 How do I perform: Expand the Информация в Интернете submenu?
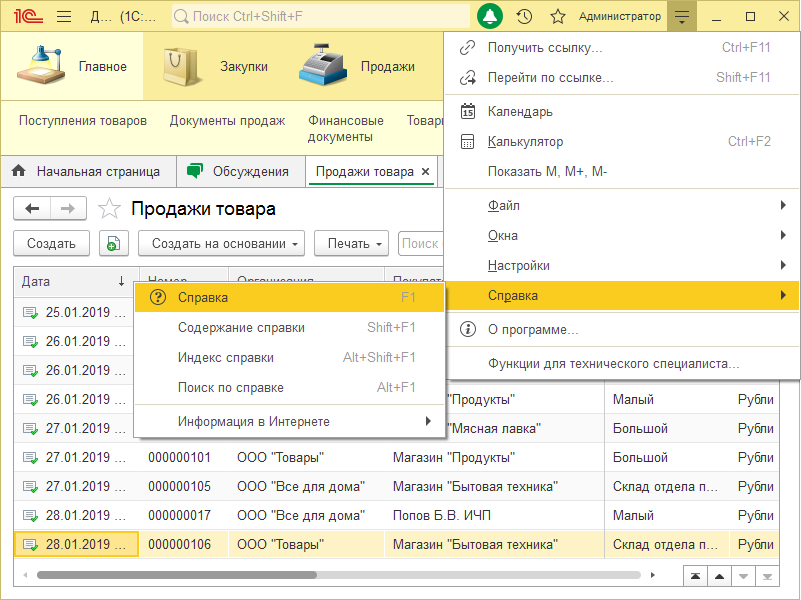(x=290, y=421)
